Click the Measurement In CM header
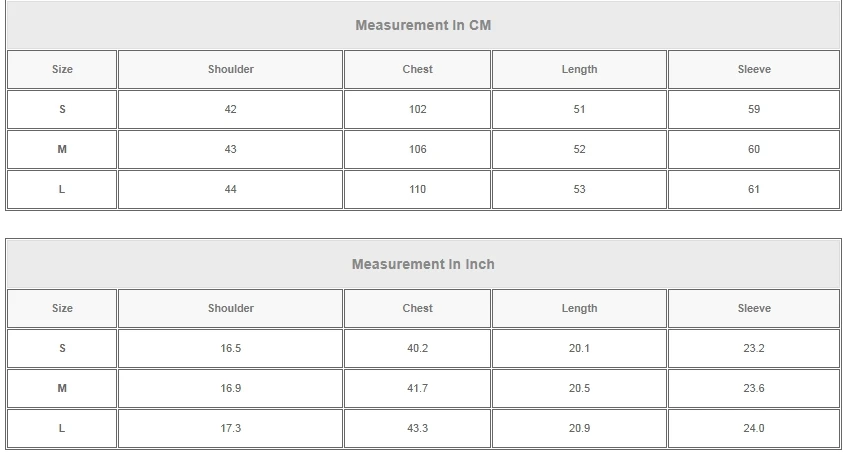The image size is (843, 456). pos(423,25)
